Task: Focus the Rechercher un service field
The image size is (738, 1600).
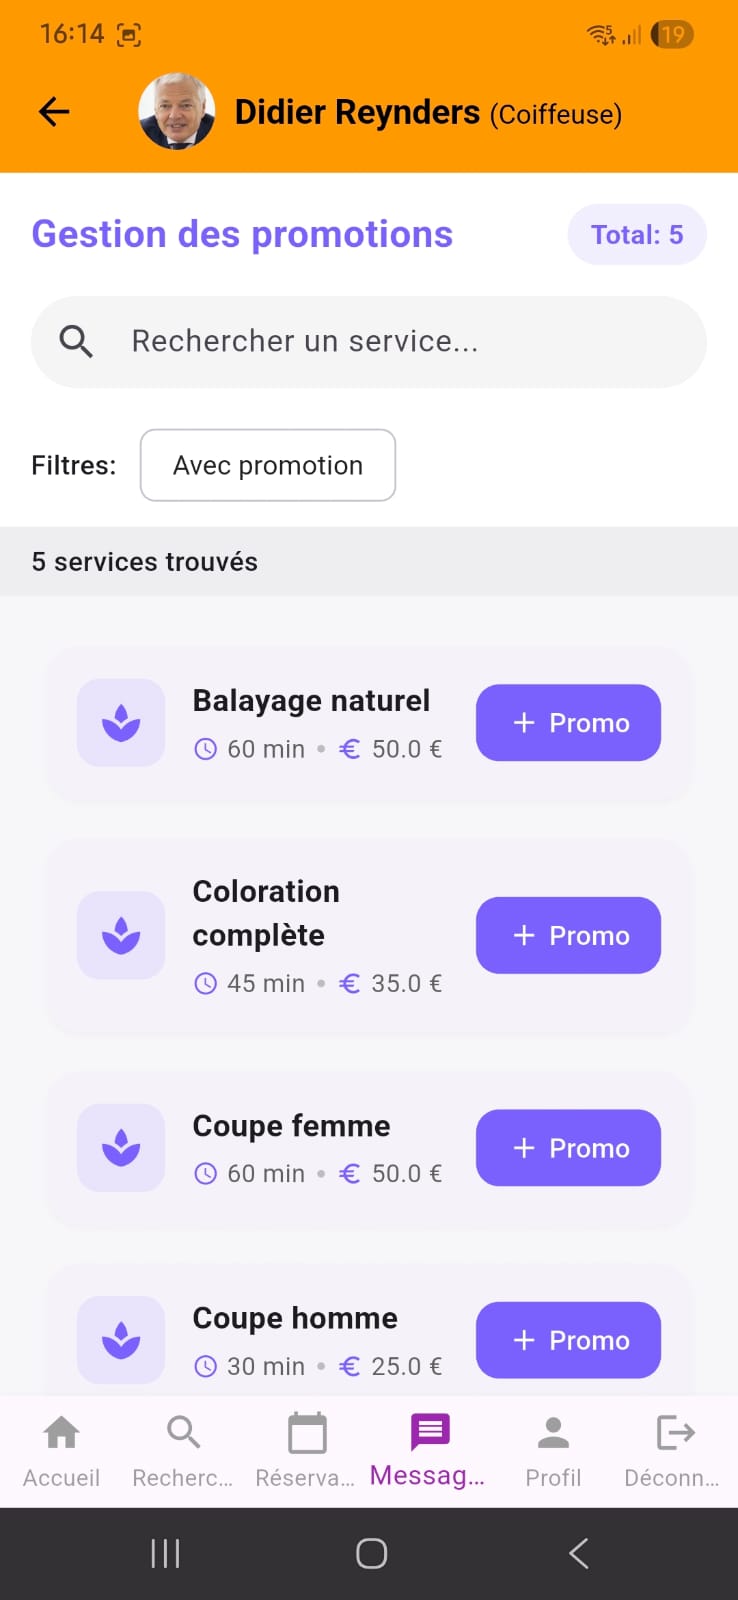Action: [x=400, y=342]
